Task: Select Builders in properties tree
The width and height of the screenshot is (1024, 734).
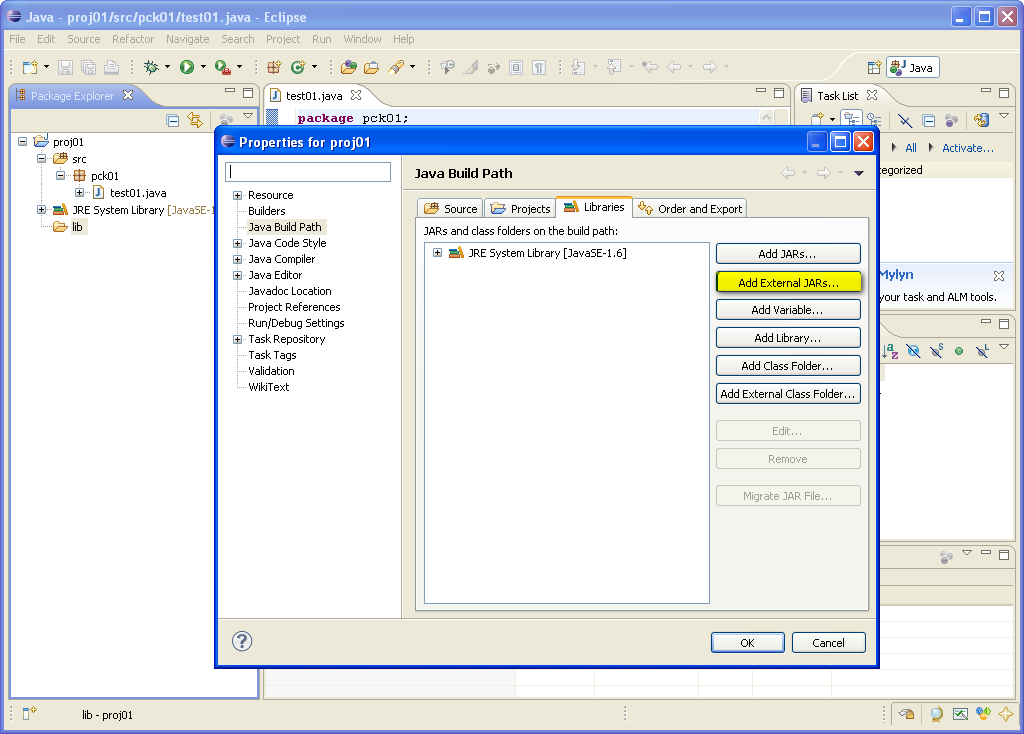Action: [266, 211]
